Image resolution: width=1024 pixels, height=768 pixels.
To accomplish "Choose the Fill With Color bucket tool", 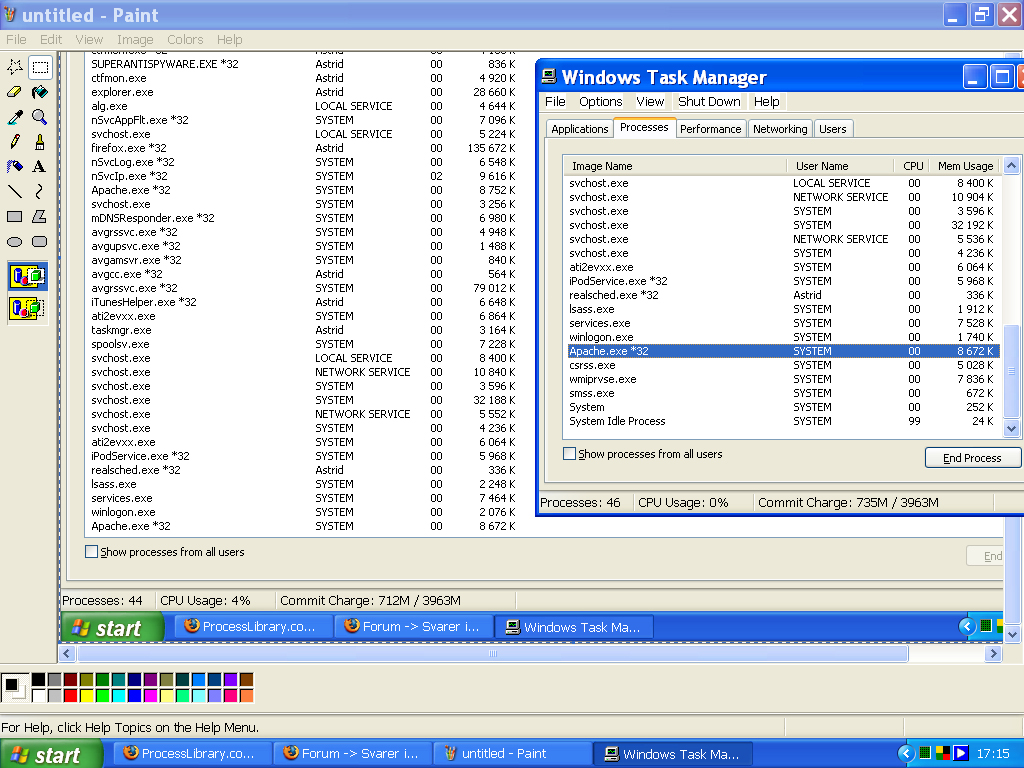I will tap(40, 92).
